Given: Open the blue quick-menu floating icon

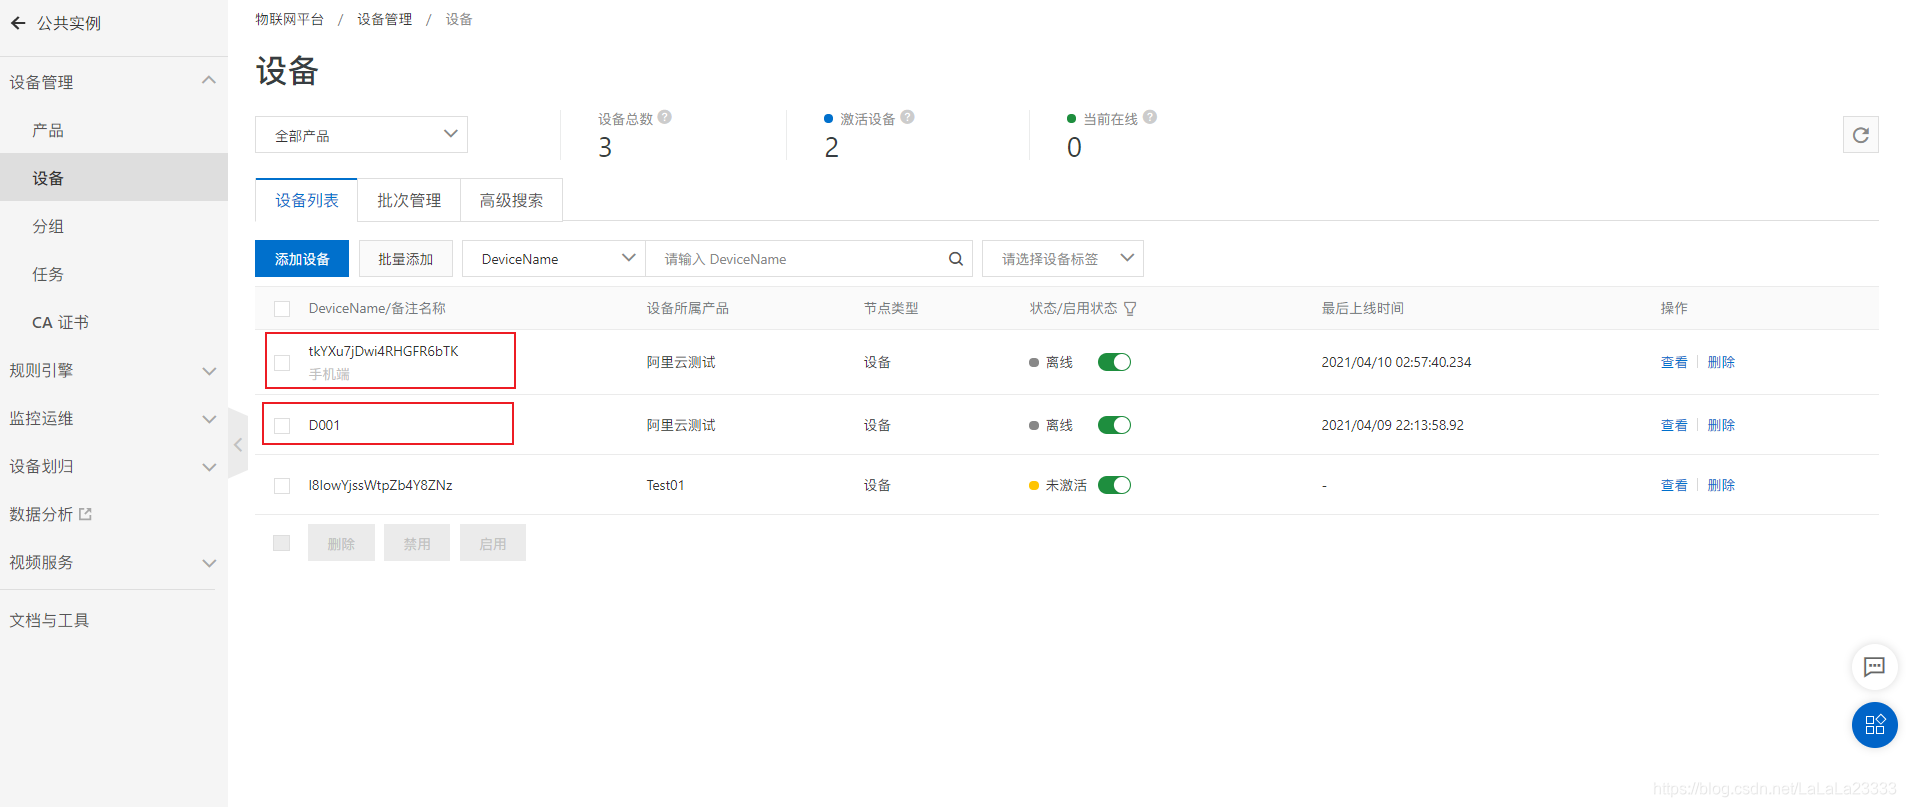Looking at the screenshot, I should click(1874, 725).
